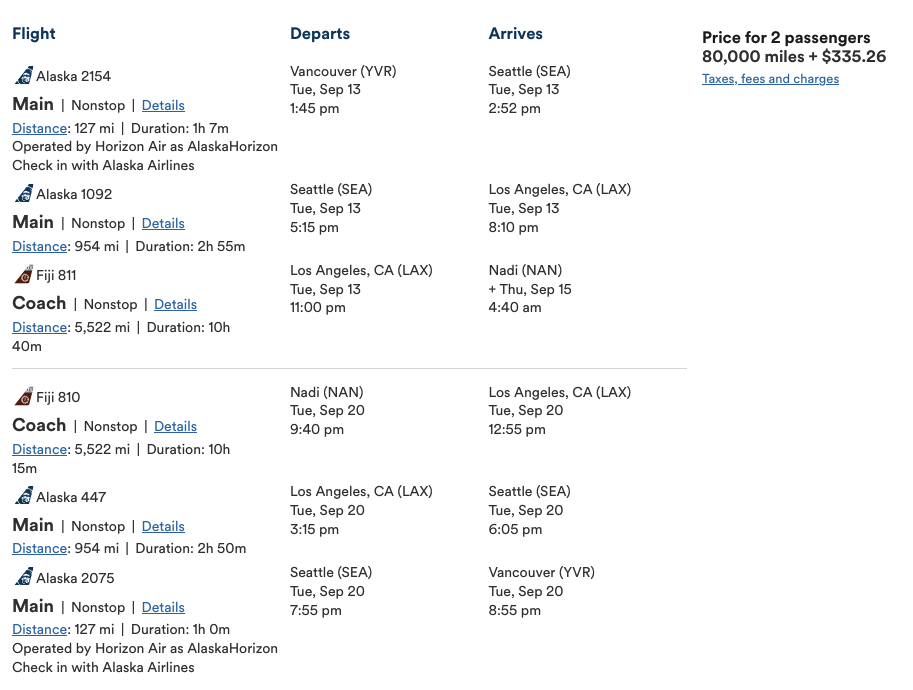This screenshot has height=690, width=913.
Task: Click Distance link for Alaska 447
Action: [40, 548]
